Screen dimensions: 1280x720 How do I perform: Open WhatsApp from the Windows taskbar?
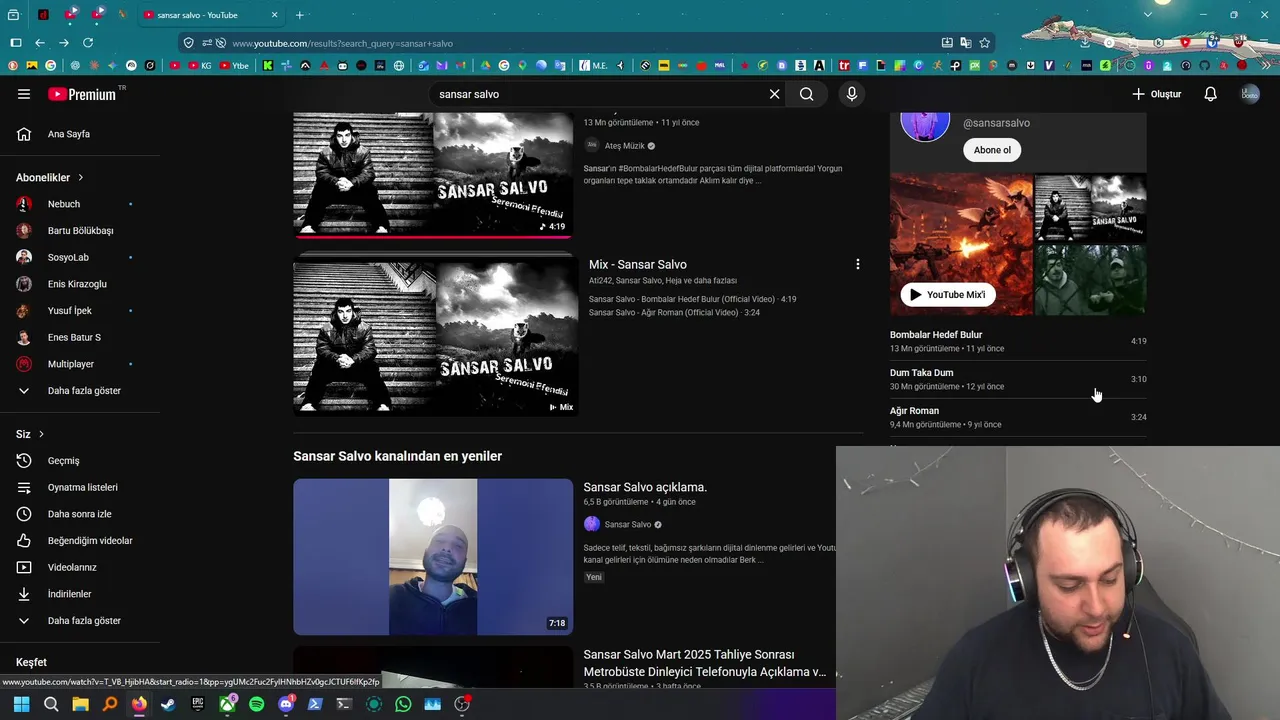click(x=403, y=704)
